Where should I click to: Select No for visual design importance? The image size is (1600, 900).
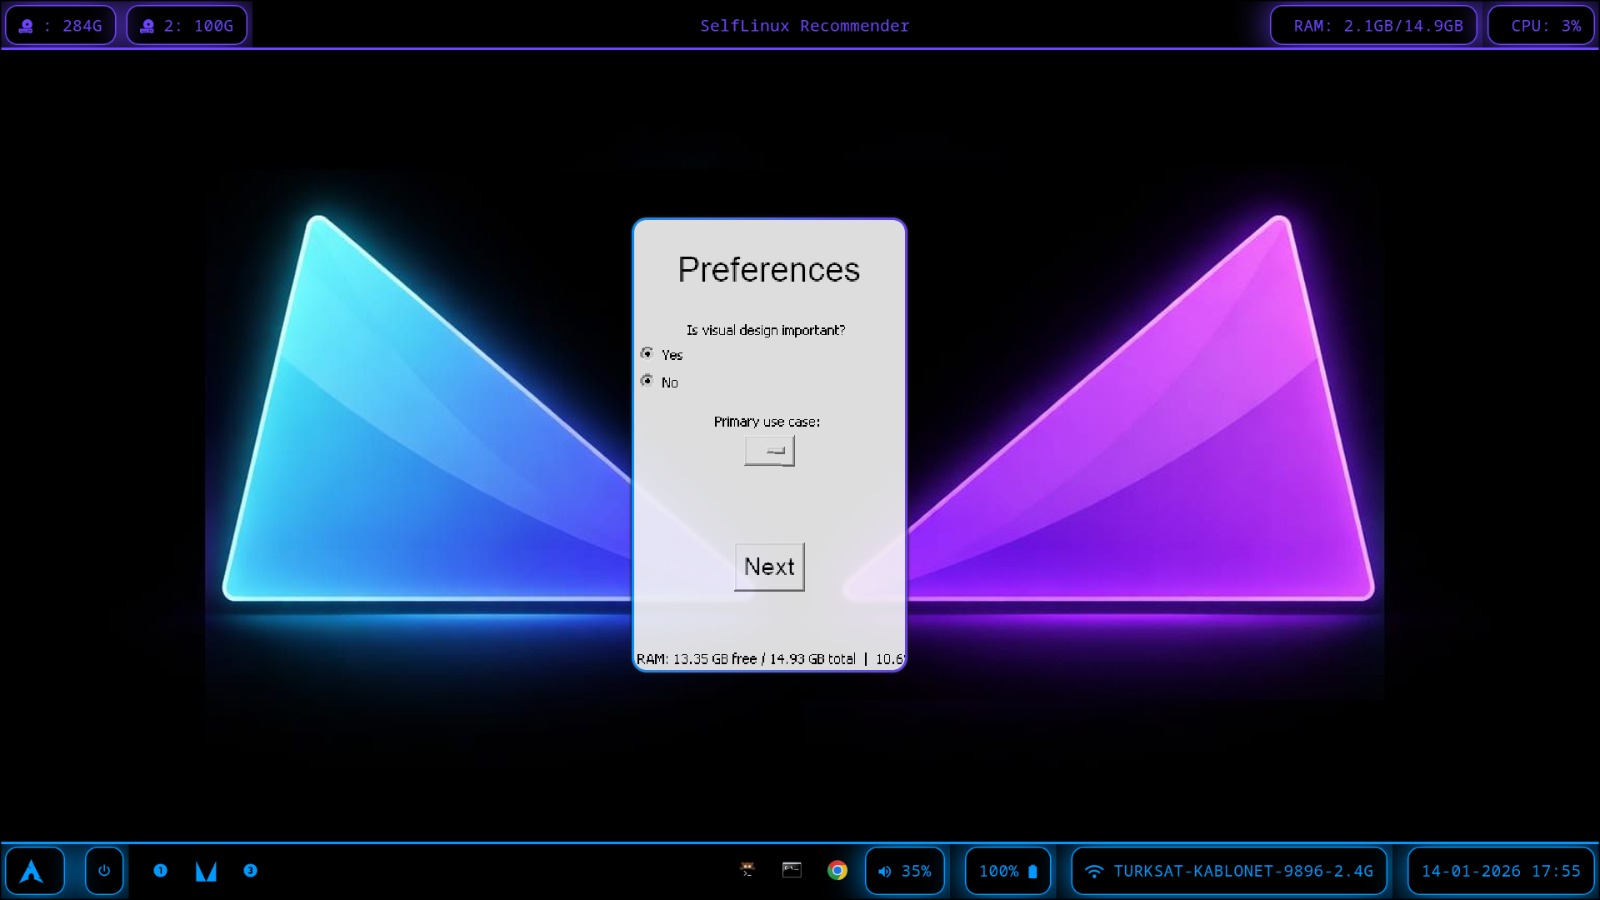click(649, 382)
